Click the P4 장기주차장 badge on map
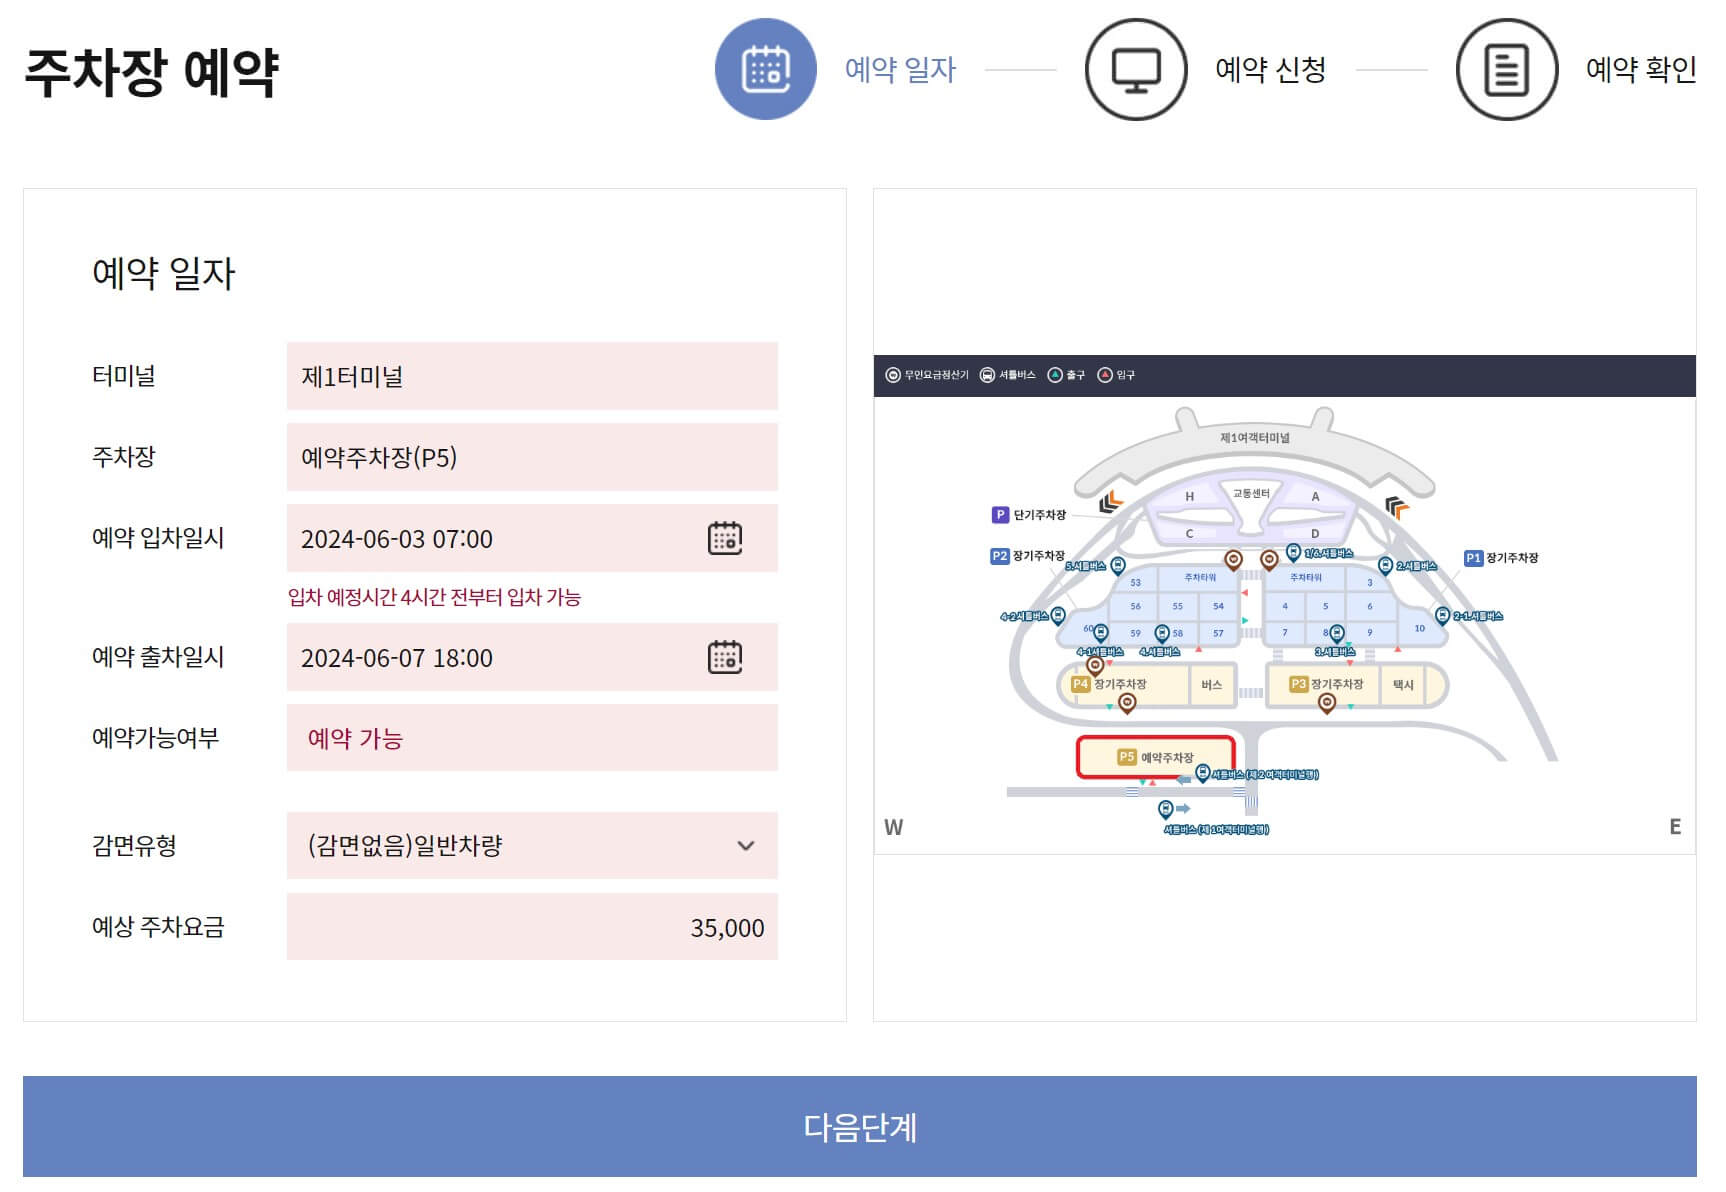Viewport: 1726px width, 1192px height. [1080, 684]
